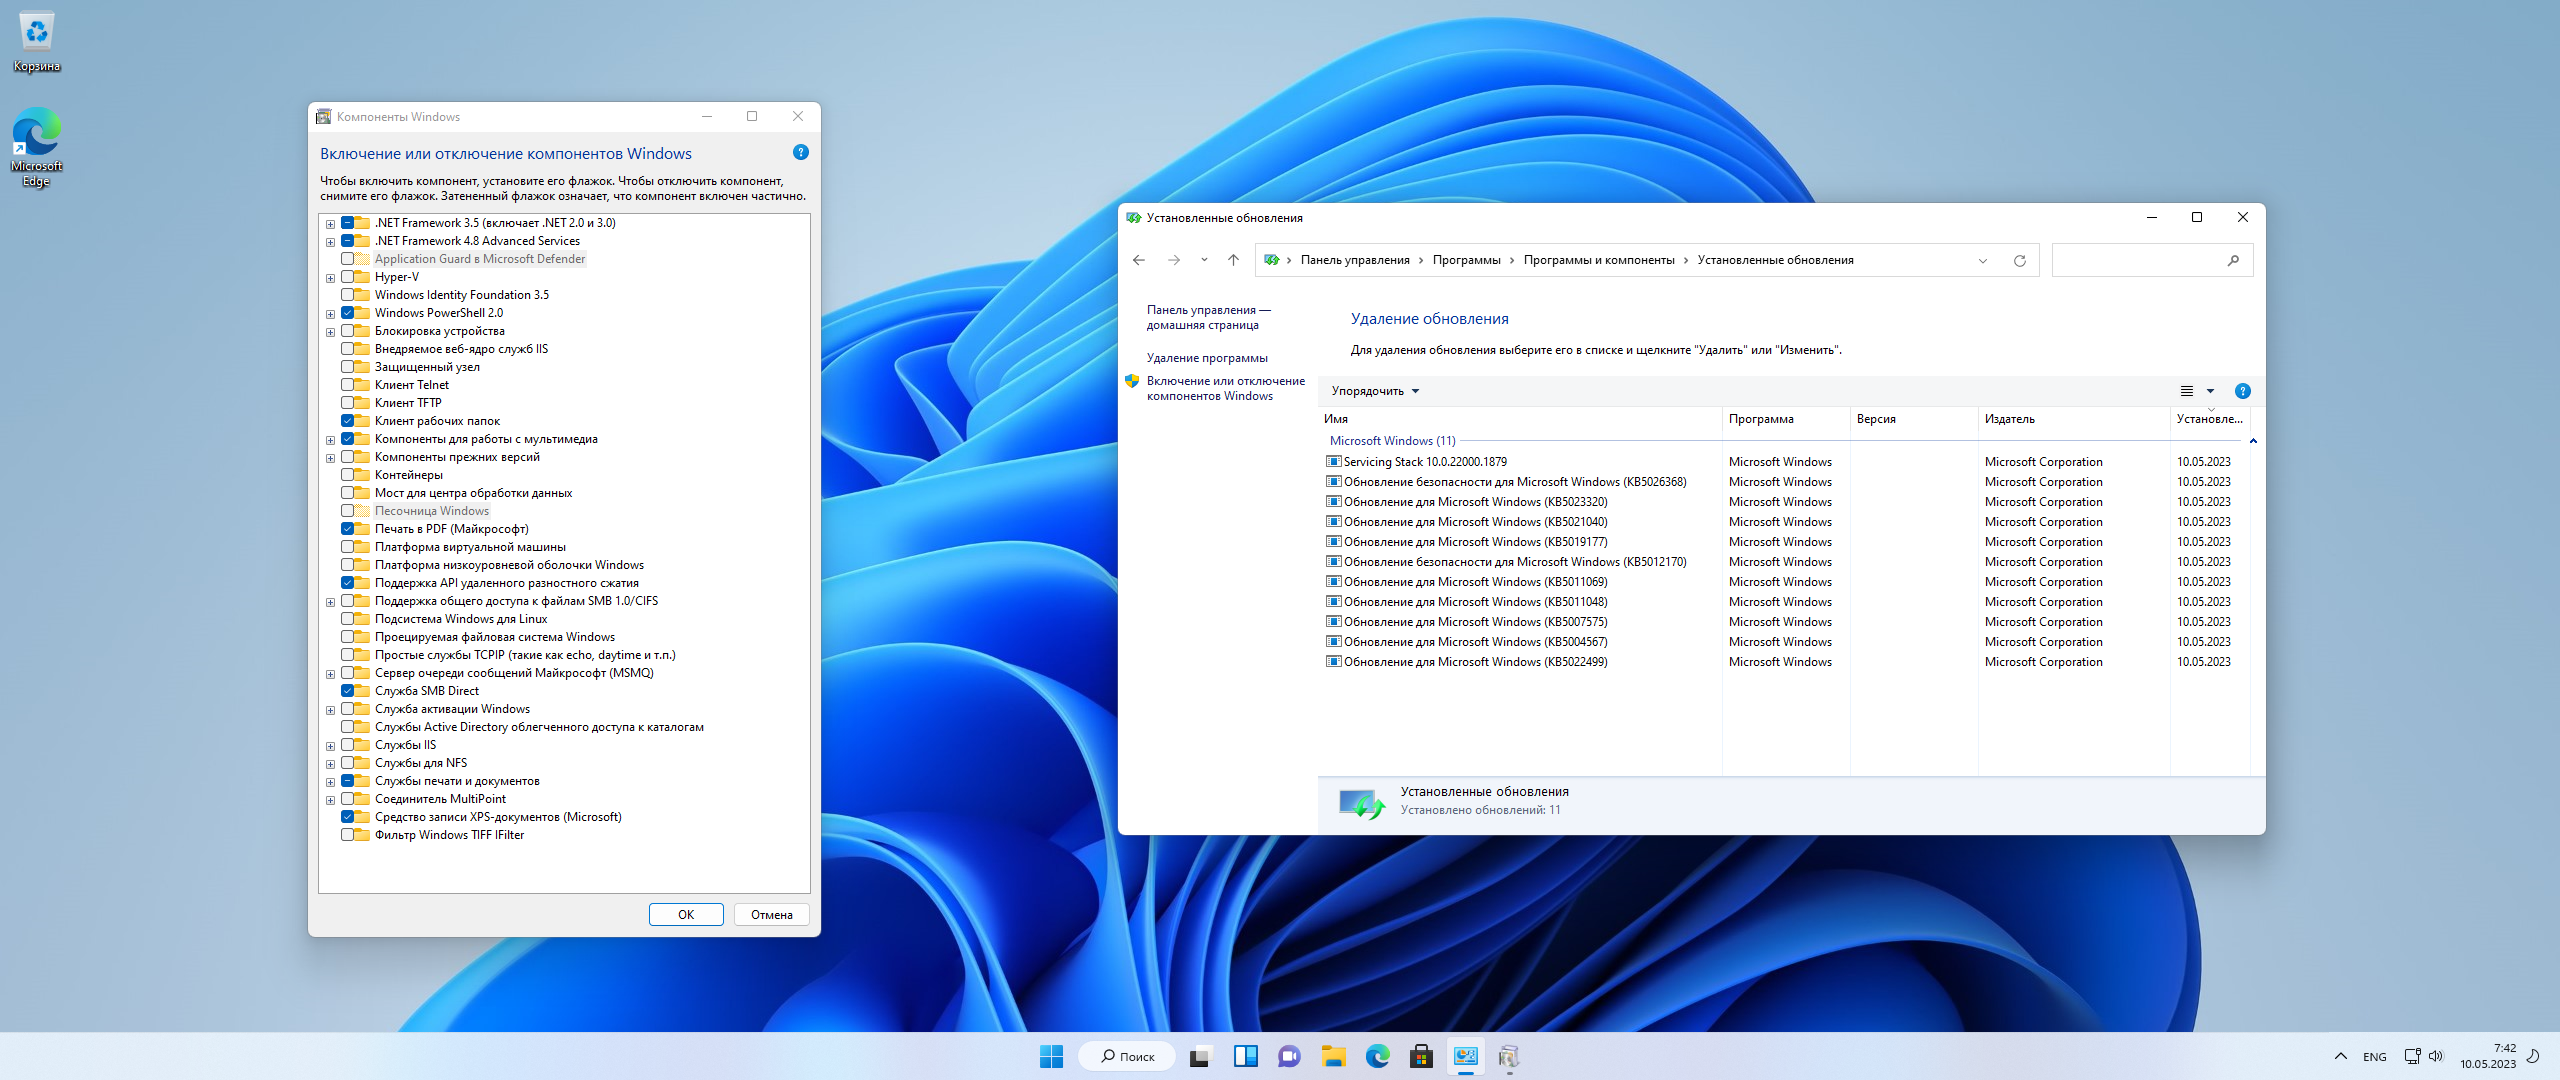The height and width of the screenshot is (1080, 2560).
Task: Click the address bar control panel icon
Action: [x=1271, y=260]
